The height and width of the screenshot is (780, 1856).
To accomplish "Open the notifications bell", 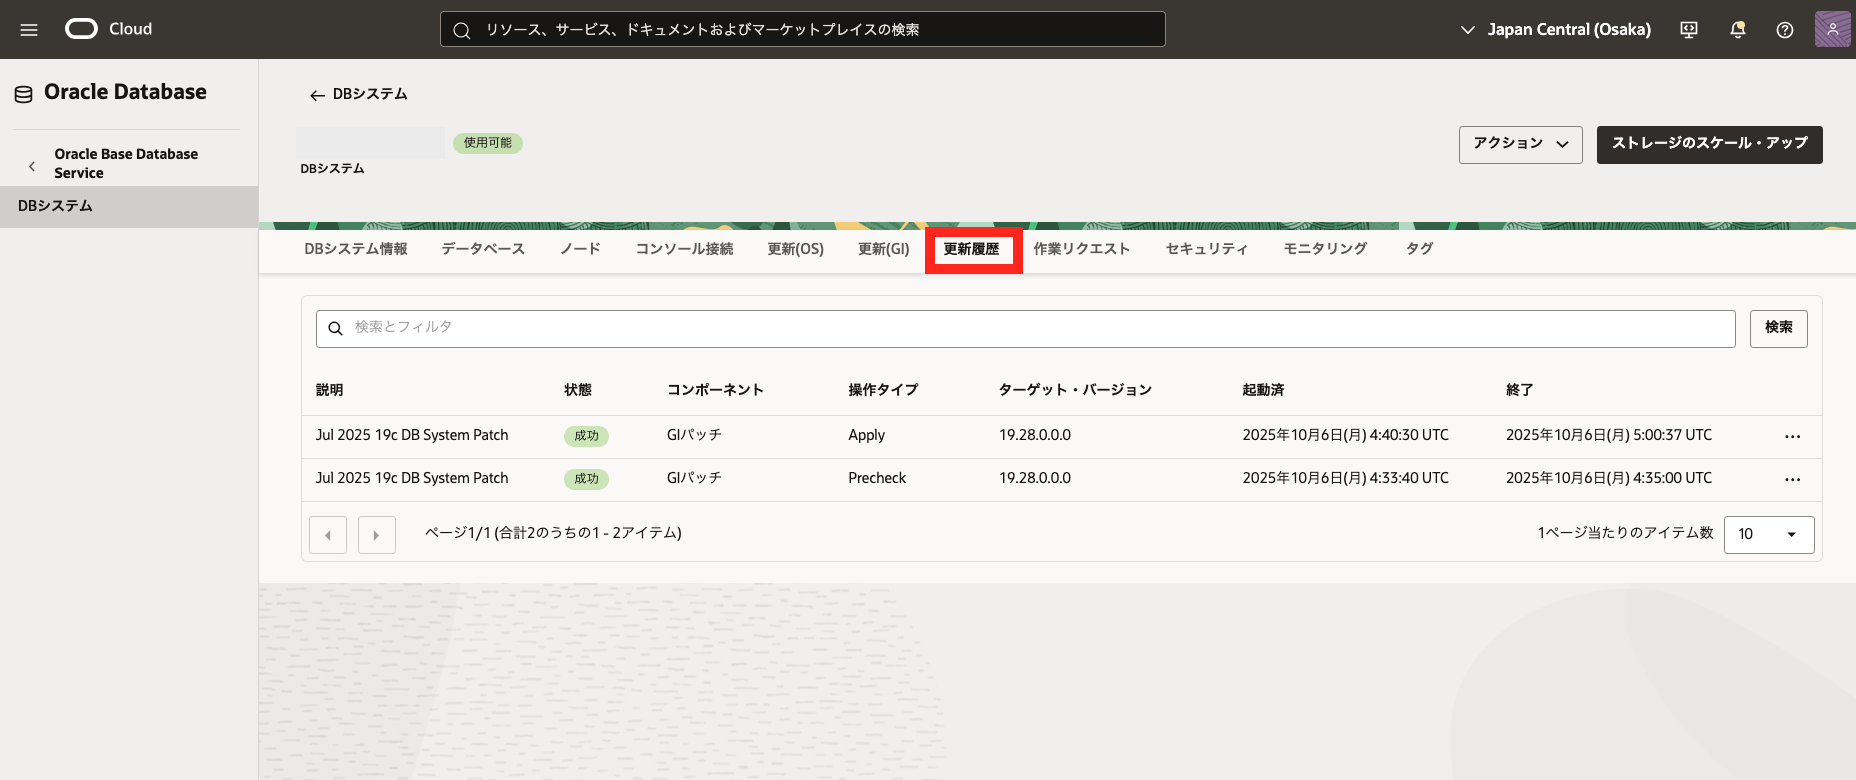I will click(1738, 30).
